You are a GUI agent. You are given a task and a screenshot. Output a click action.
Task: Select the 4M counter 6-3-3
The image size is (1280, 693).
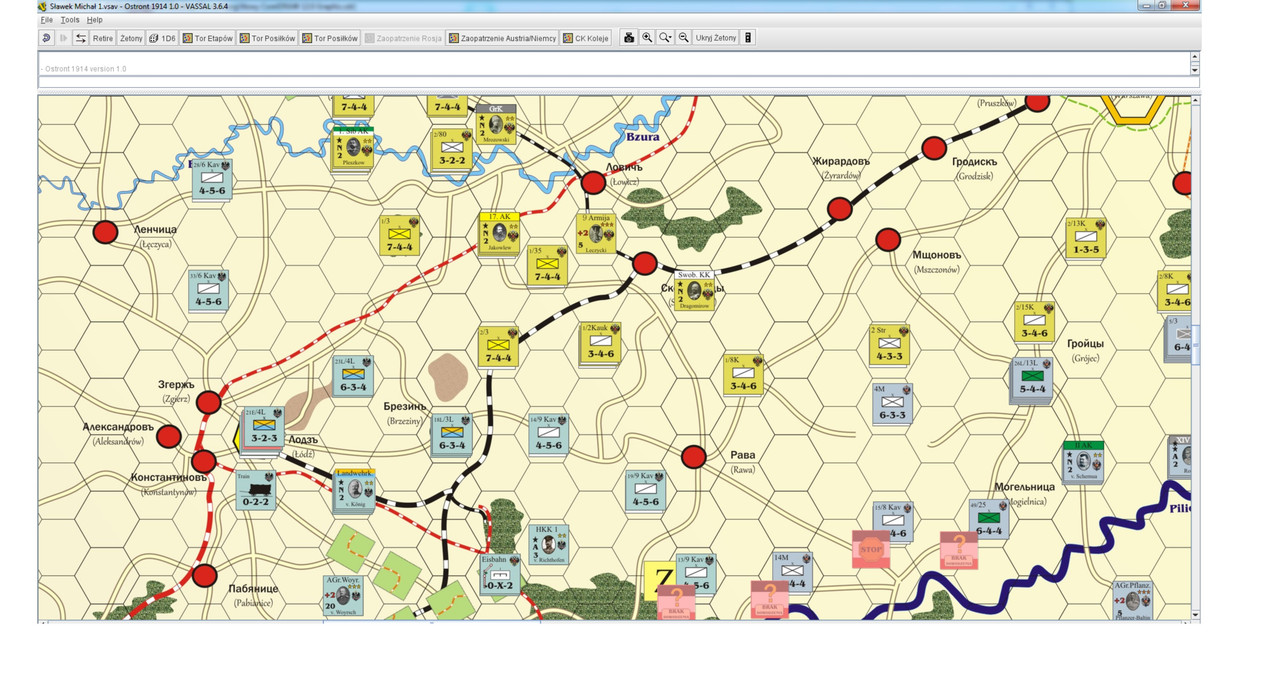[x=892, y=403]
